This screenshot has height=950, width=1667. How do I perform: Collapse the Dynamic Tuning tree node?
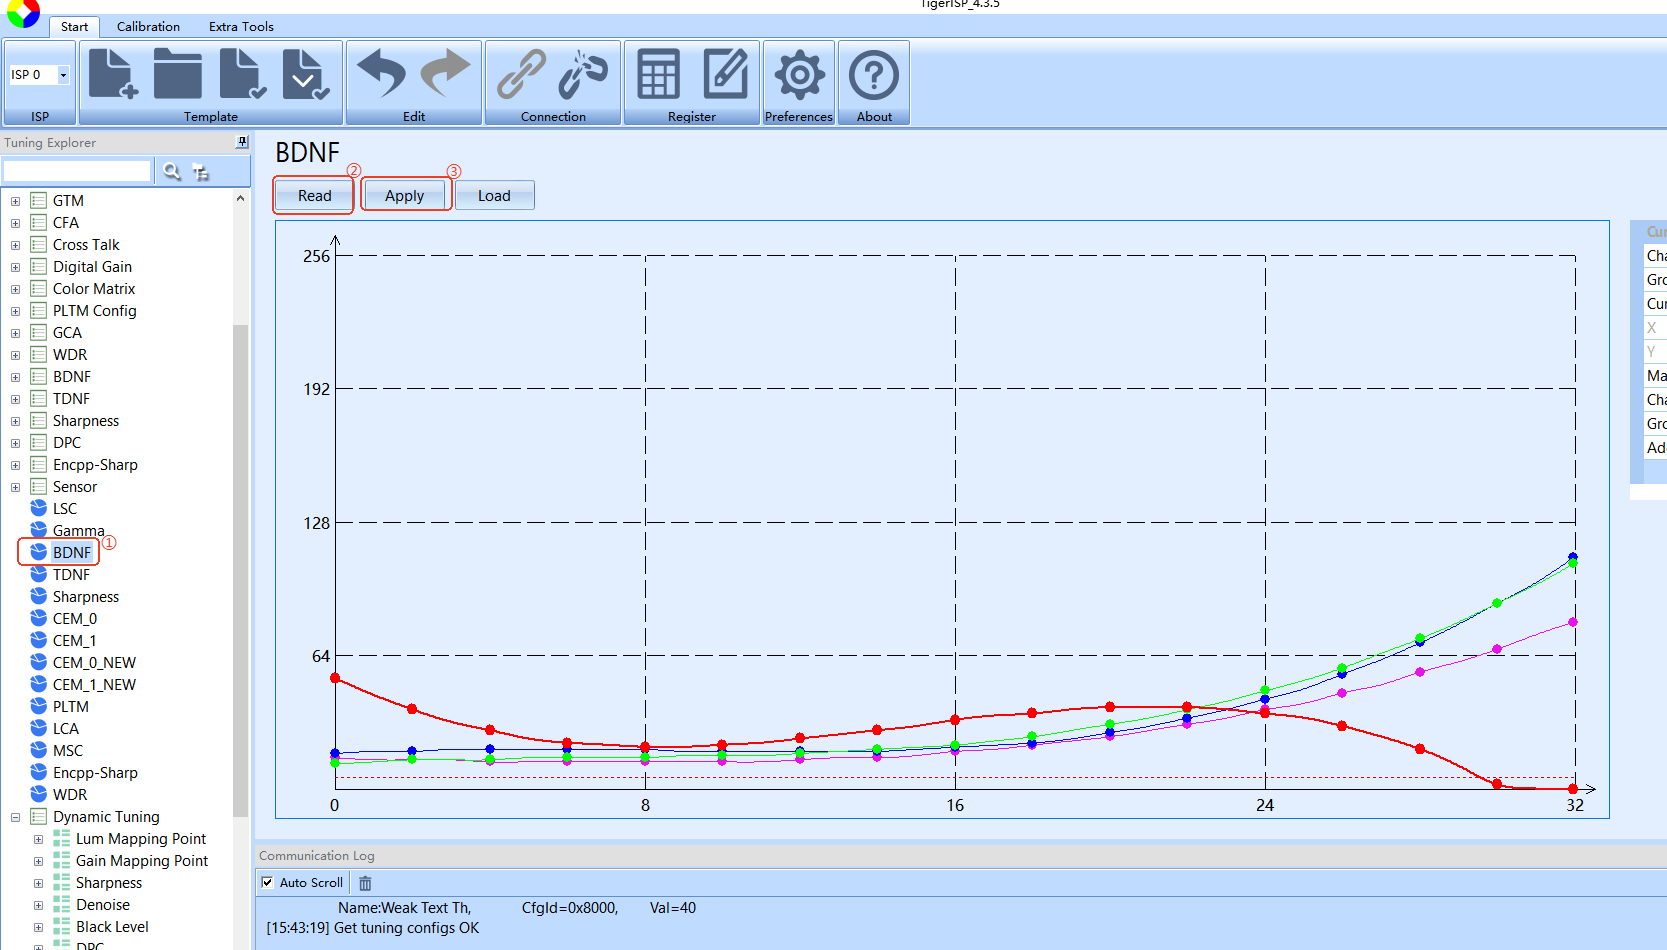(15, 817)
